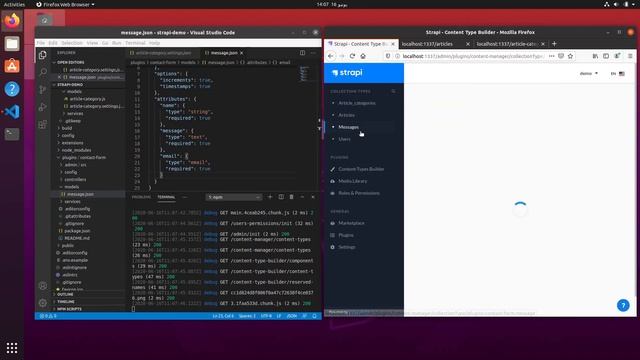Open Users collection type in Strapi
This screenshot has width=640, height=360.
[x=344, y=139]
